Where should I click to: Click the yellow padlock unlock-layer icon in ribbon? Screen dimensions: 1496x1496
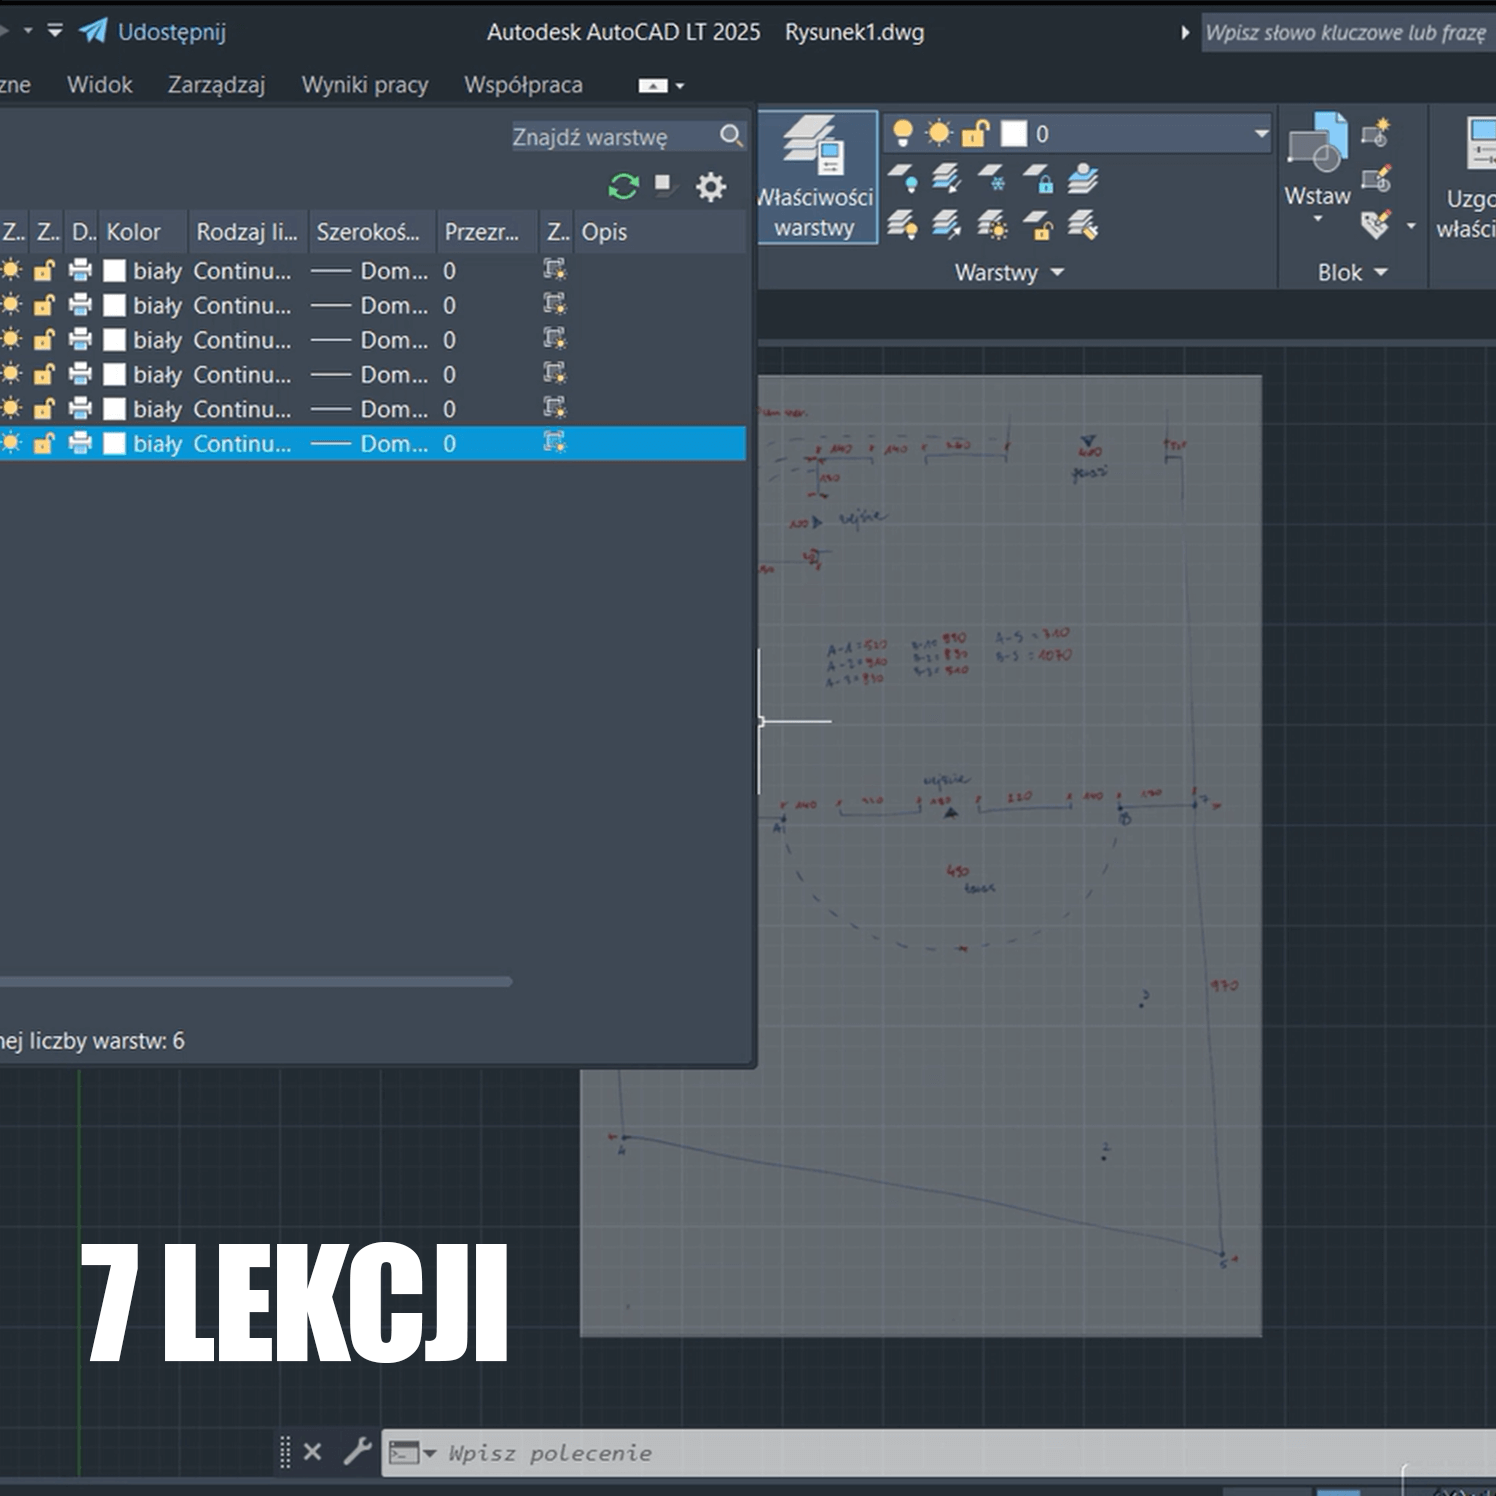point(1039,226)
